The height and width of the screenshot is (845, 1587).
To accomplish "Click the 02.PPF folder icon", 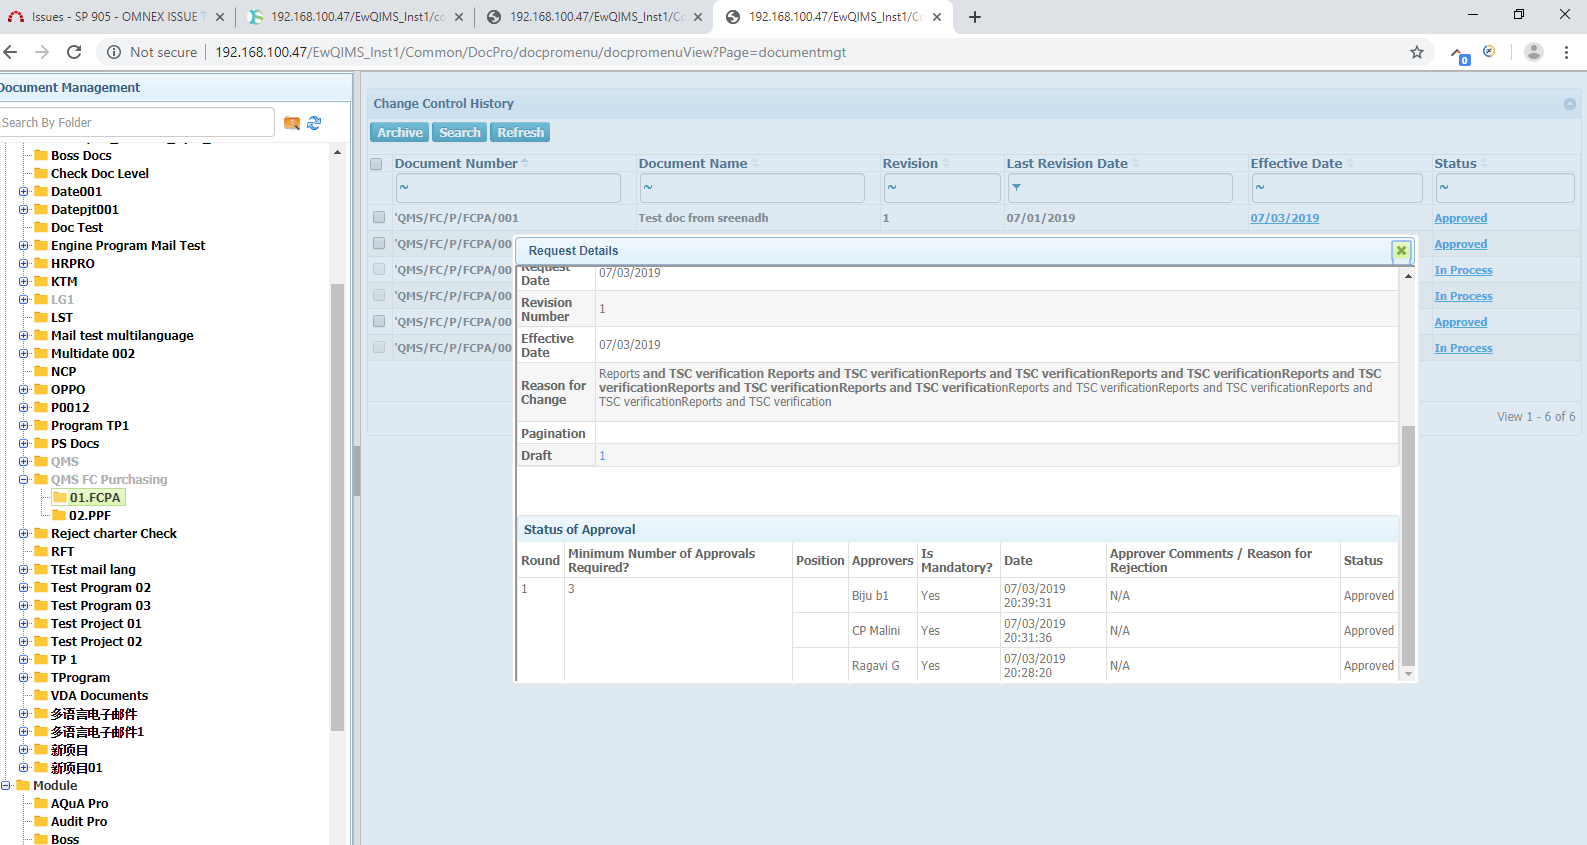I will pos(59,515).
